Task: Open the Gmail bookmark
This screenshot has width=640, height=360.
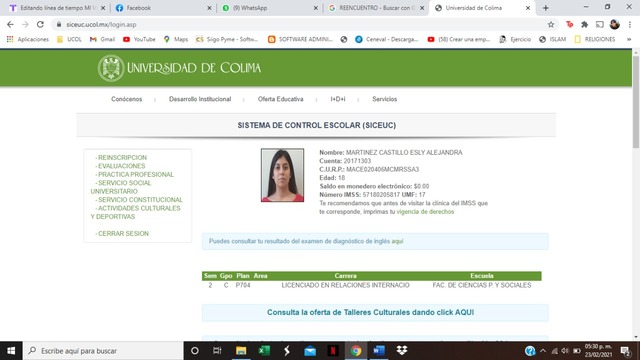Action: [102, 39]
